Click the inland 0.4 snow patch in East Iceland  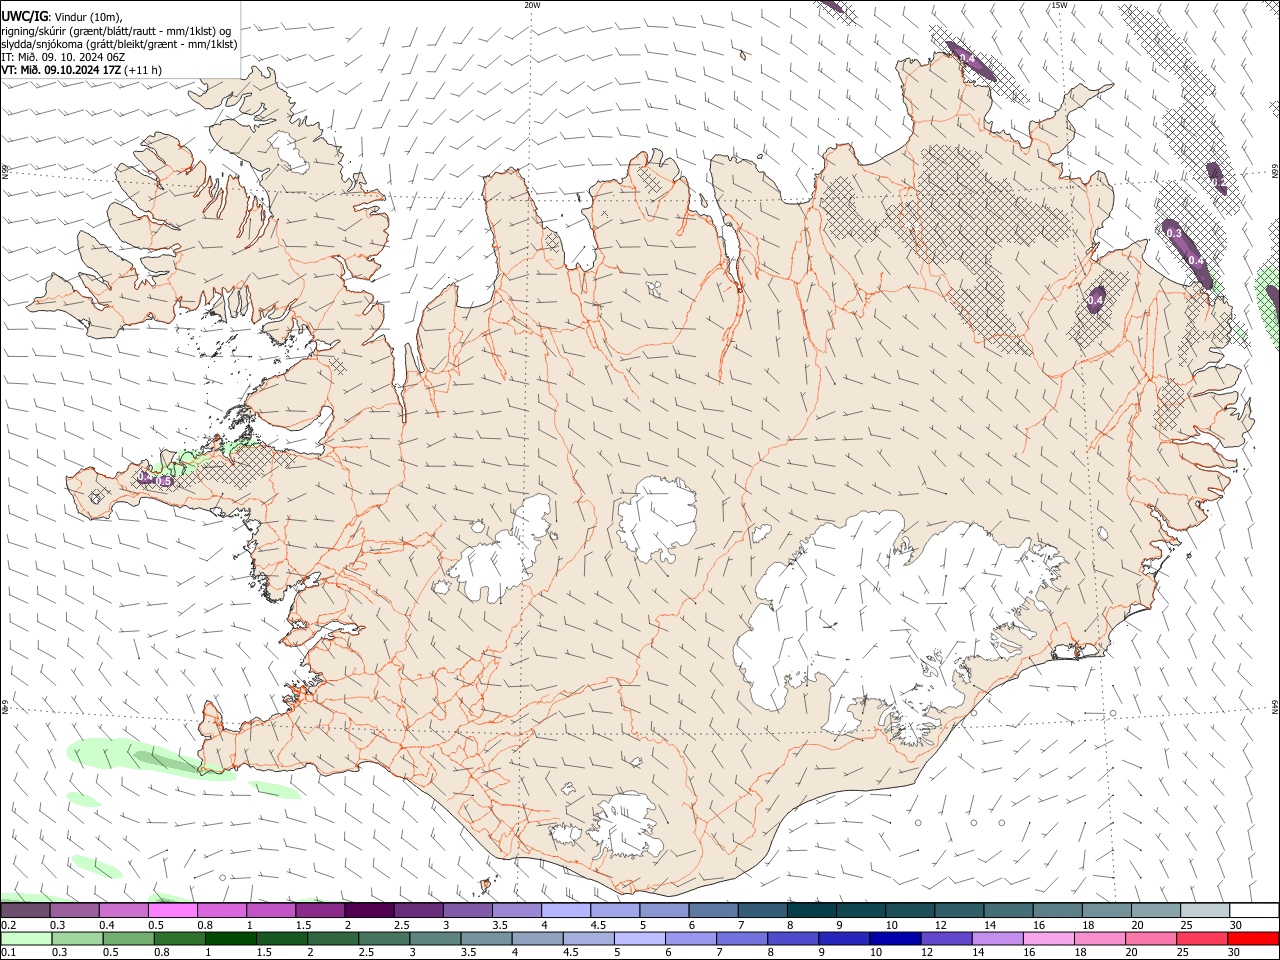click(1095, 300)
